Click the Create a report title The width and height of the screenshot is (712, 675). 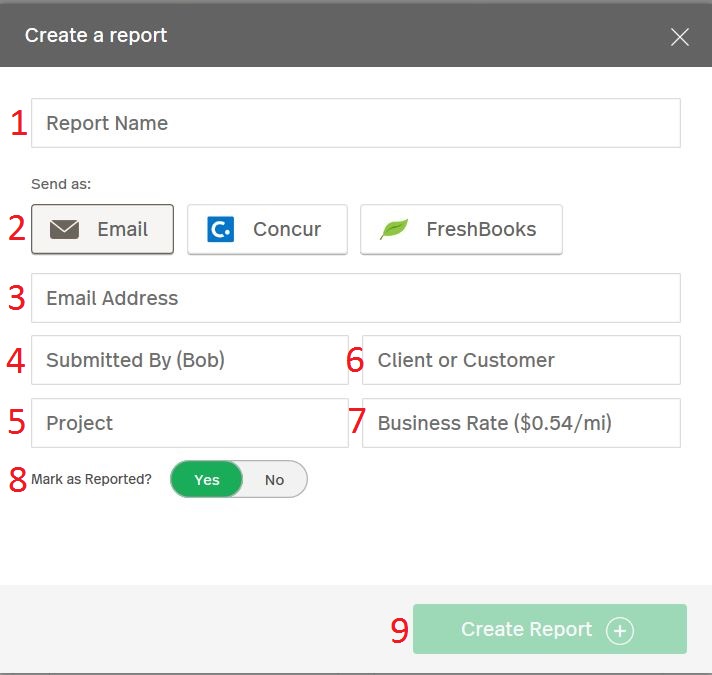(96, 35)
